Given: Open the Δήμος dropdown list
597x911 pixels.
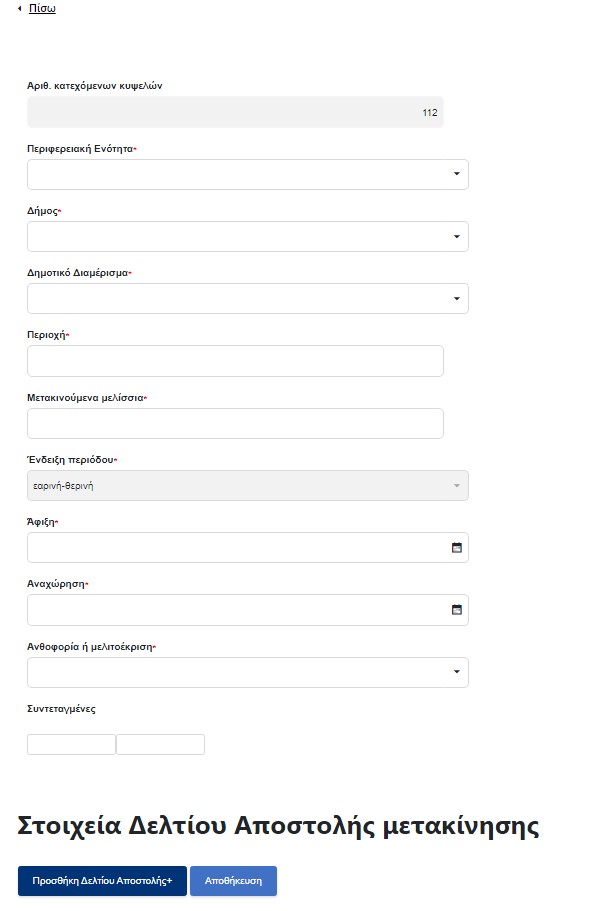Looking at the screenshot, I should pos(247,236).
